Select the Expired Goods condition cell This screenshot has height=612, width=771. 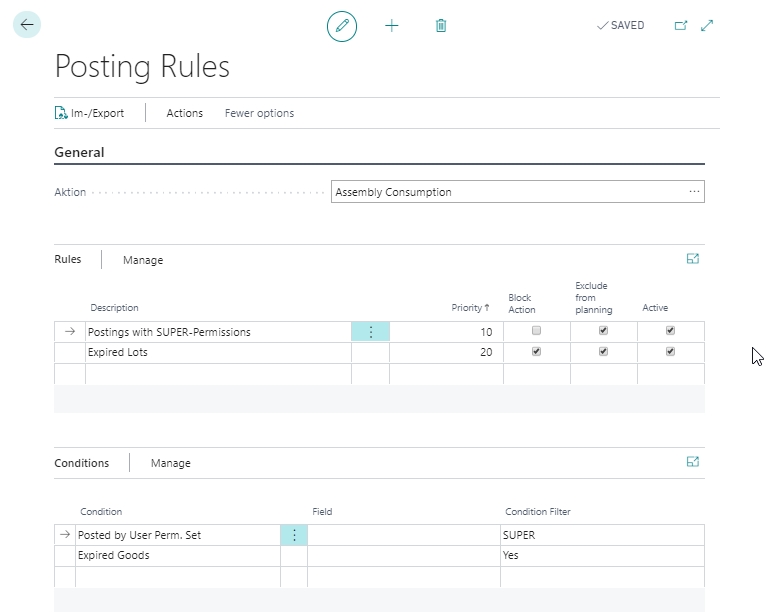[x=178, y=555]
